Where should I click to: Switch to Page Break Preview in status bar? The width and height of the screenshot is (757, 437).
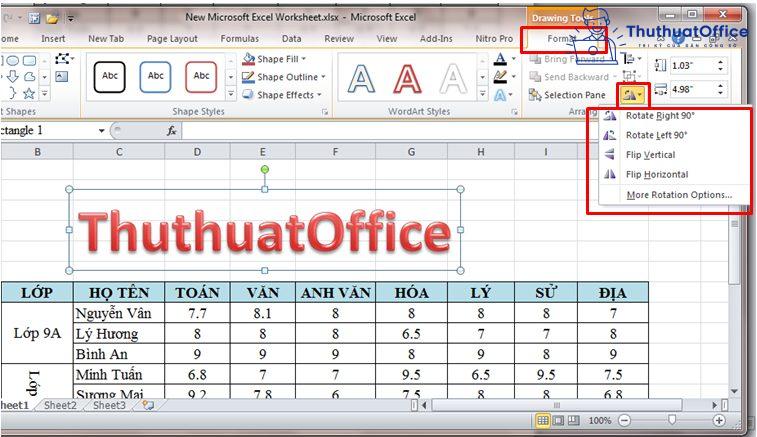[573, 421]
